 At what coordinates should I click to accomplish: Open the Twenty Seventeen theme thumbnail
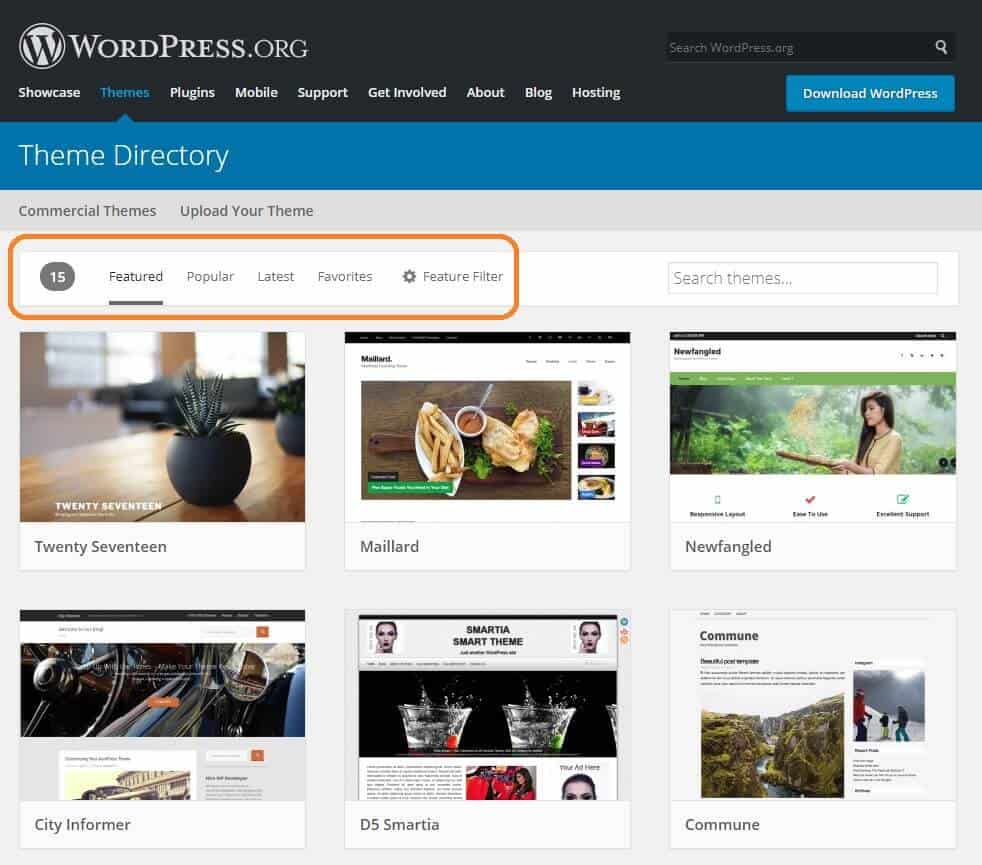(x=162, y=427)
